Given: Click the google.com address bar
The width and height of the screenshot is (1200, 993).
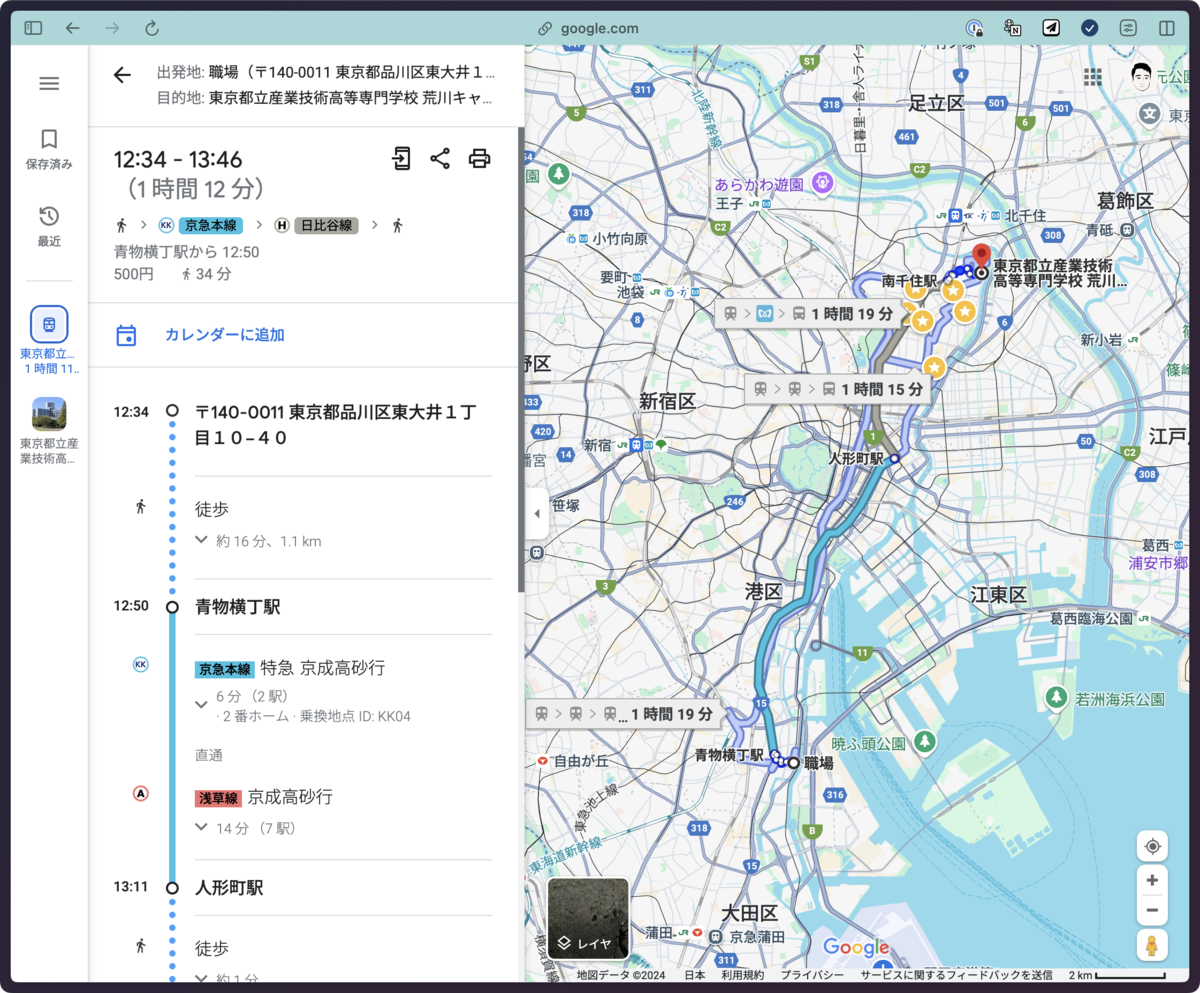Looking at the screenshot, I should pyautogui.click(x=589, y=28).
